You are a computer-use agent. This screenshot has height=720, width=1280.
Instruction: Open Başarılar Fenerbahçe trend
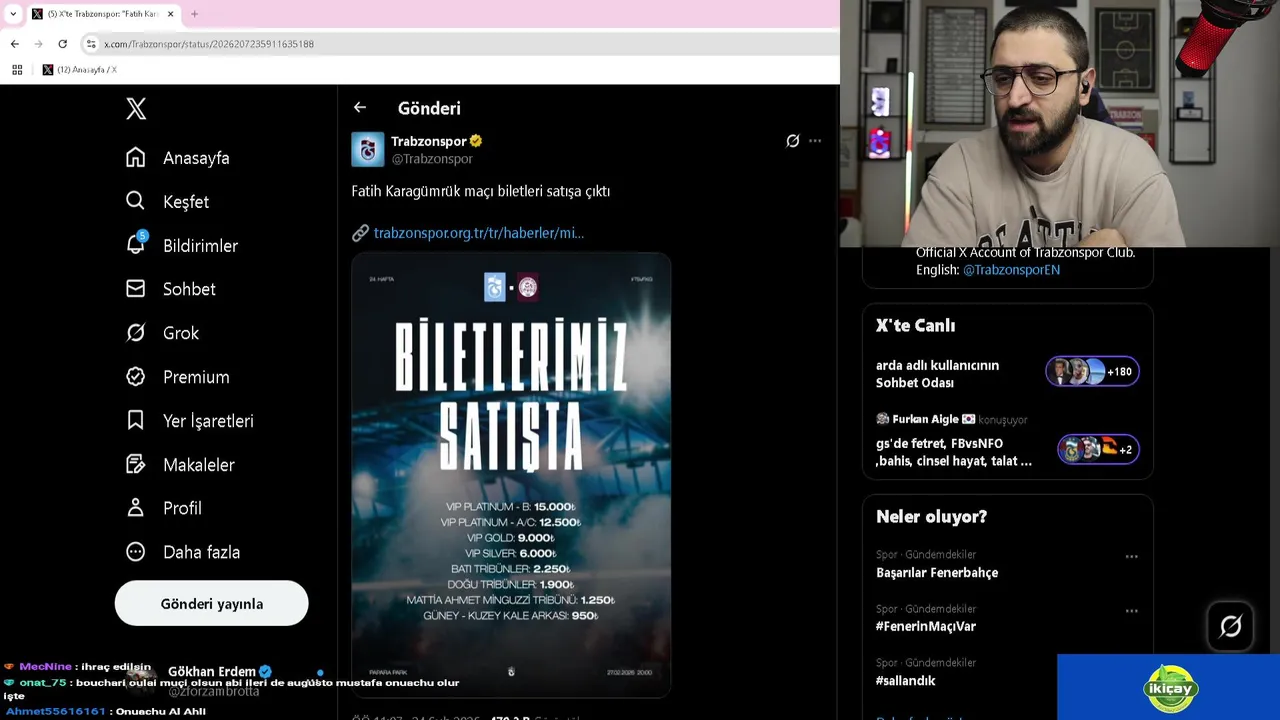click(x=937, y=572)
